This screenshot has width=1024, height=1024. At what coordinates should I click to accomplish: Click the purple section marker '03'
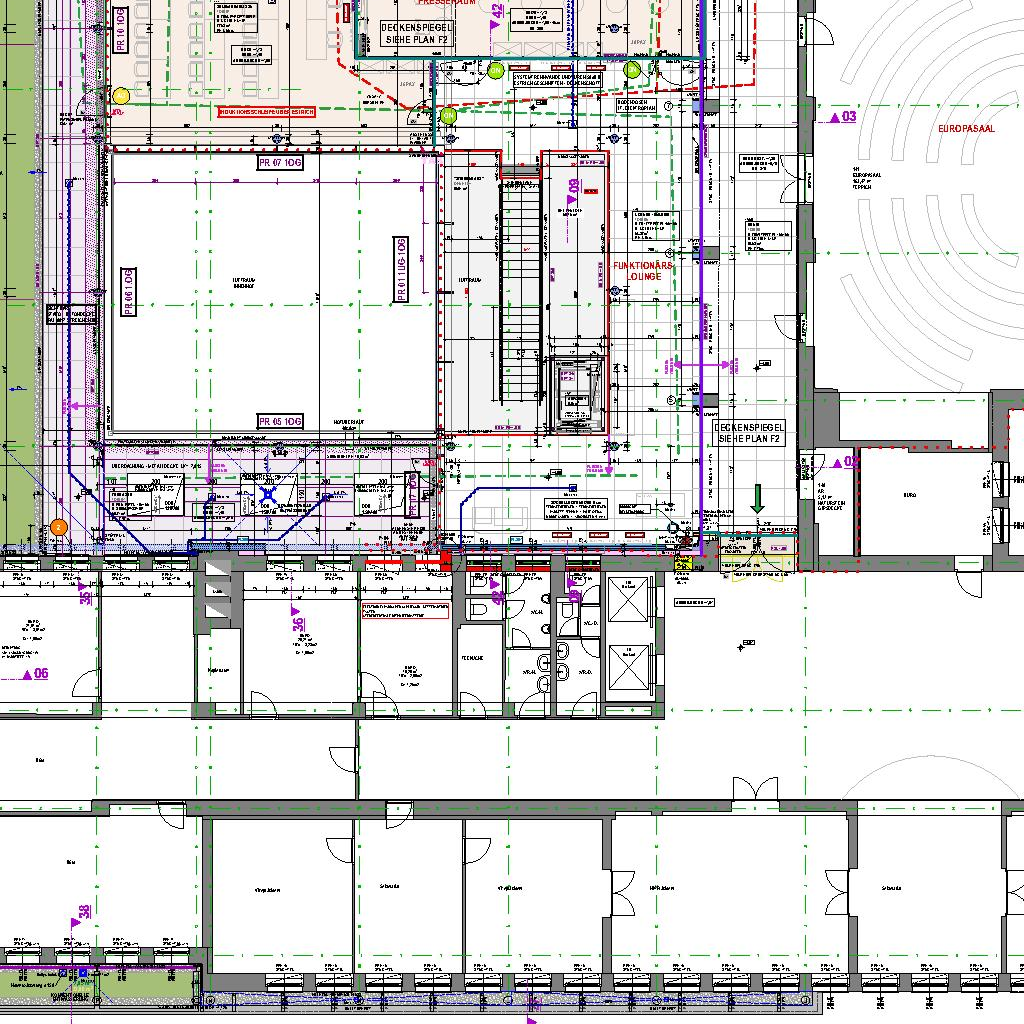coord(843,117)
